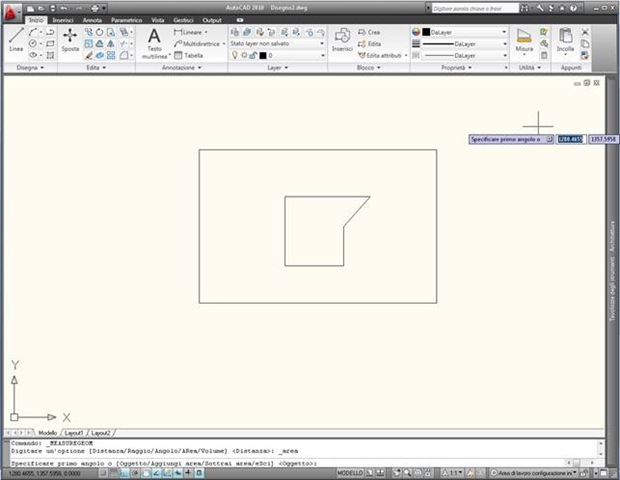620x480 pixels.
Task: Open the AutoCAD application menu logo
Action: (11, 12)
